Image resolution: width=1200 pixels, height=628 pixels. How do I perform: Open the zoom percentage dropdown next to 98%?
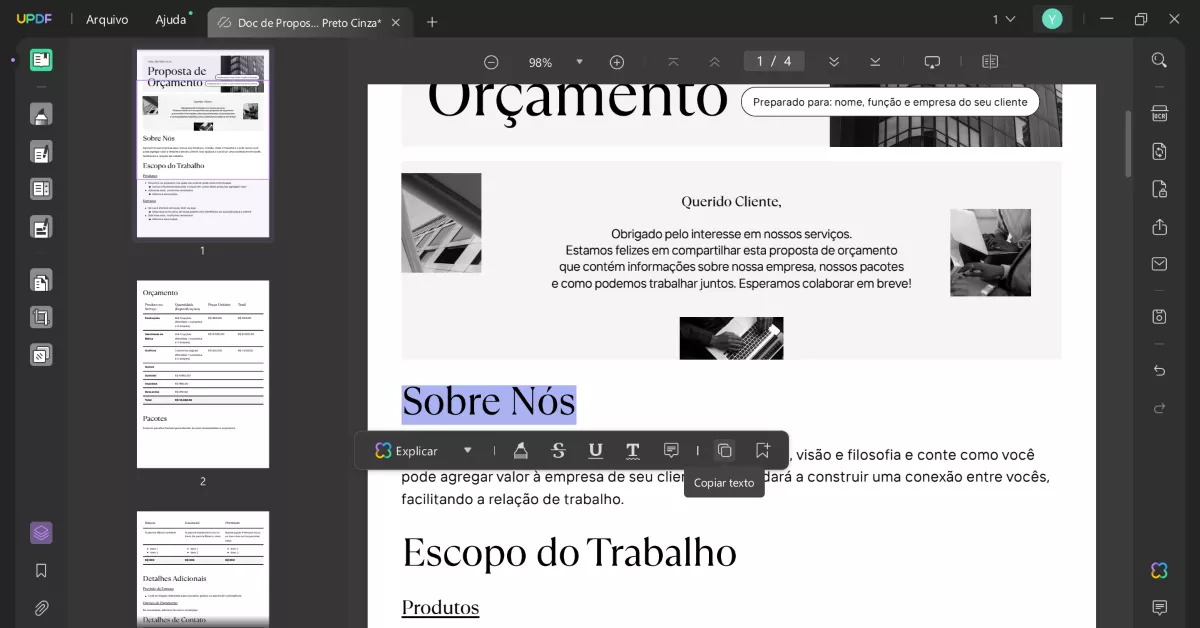(580, 61)
